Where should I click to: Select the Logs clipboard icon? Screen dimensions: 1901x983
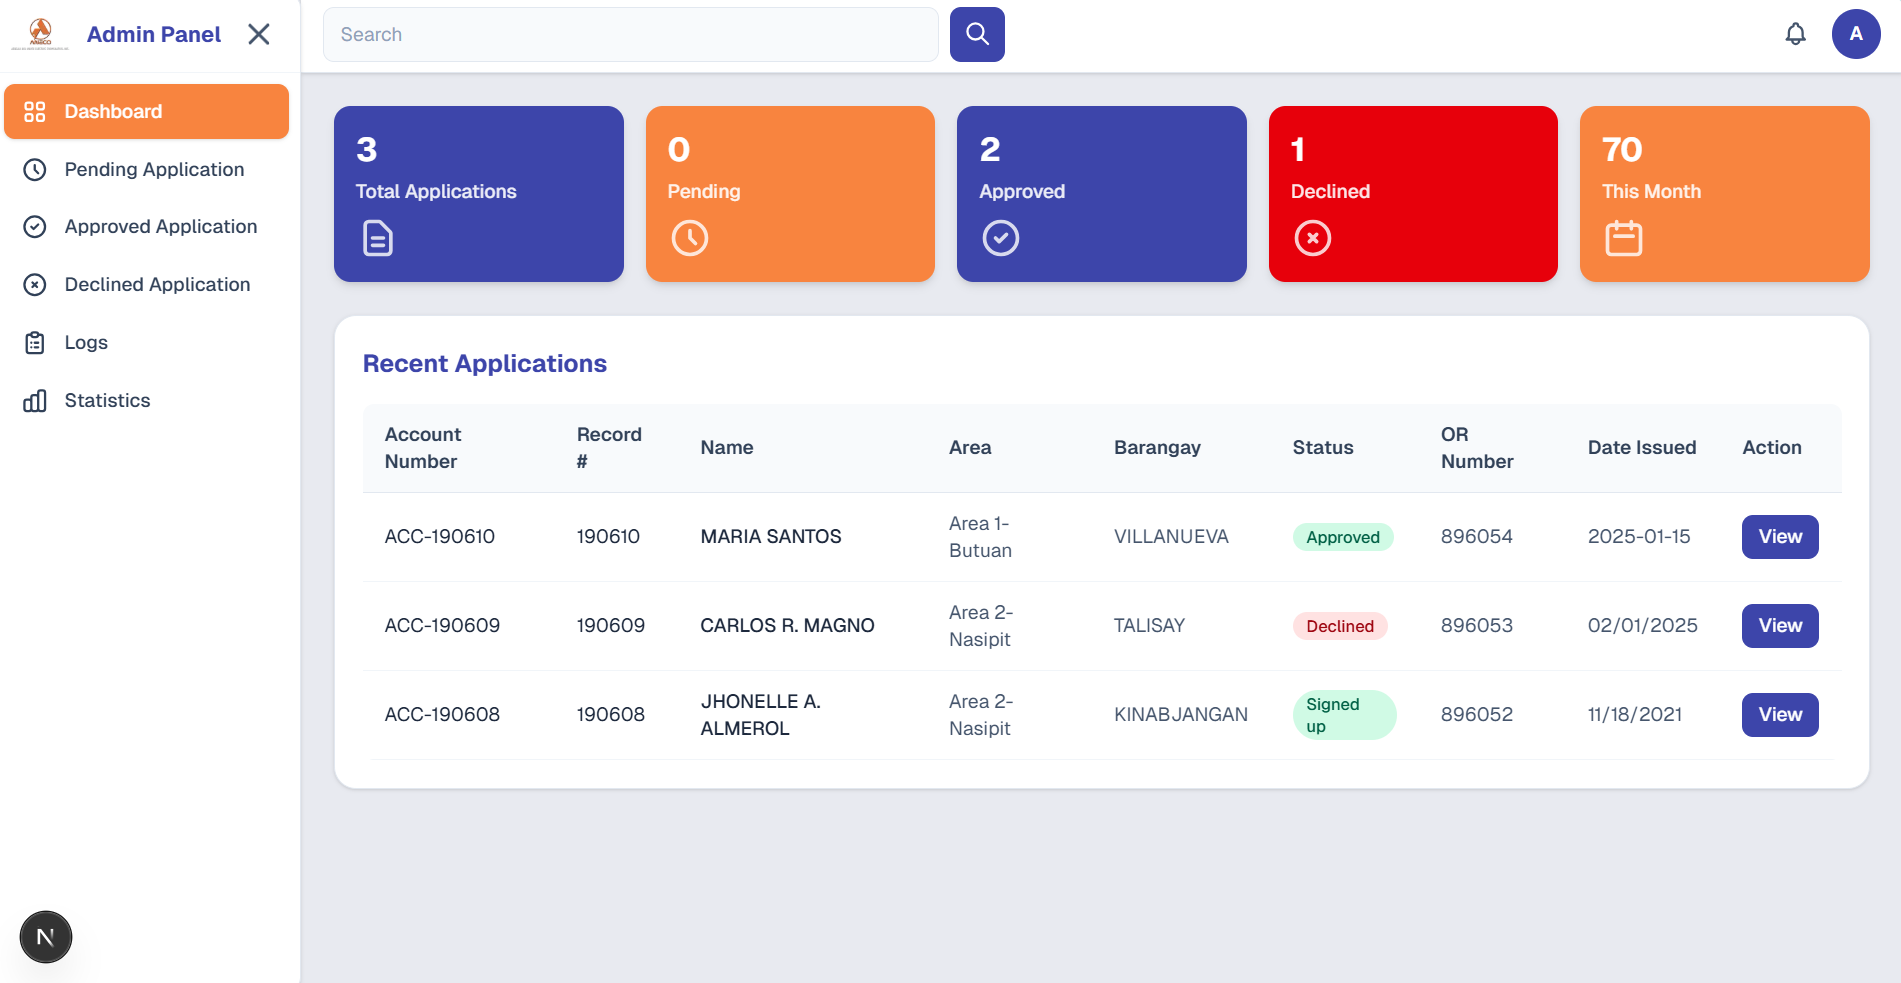point(35,342)
